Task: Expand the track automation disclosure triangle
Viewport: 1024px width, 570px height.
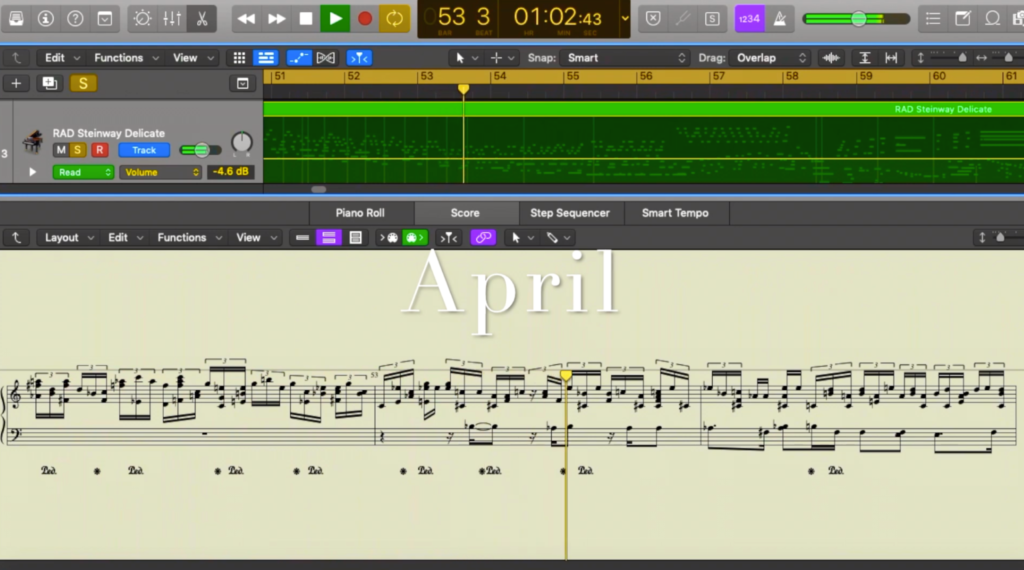Action: (32, 172)
